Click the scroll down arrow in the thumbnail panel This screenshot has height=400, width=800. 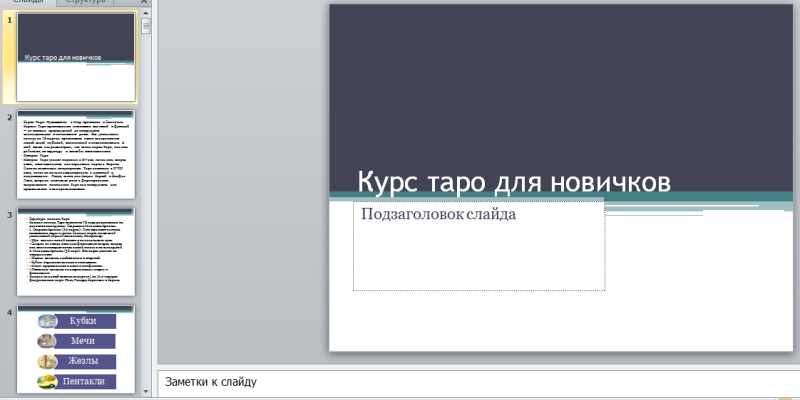tap(147, 391)
